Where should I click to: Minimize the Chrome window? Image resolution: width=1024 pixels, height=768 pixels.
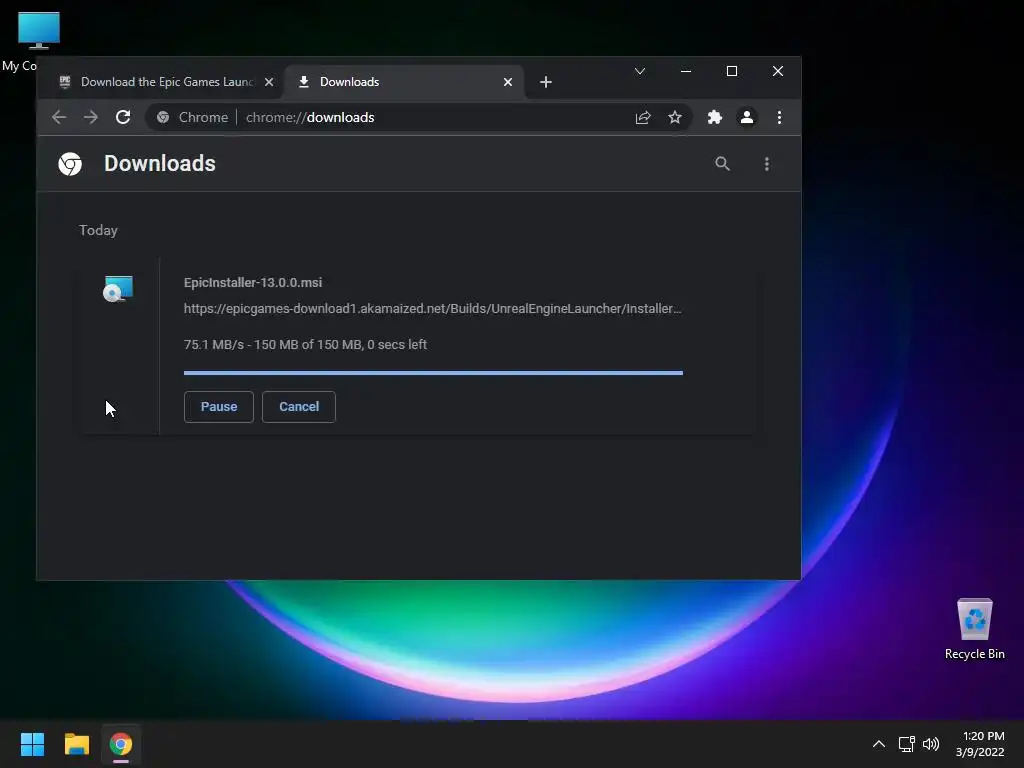point(686,71)
